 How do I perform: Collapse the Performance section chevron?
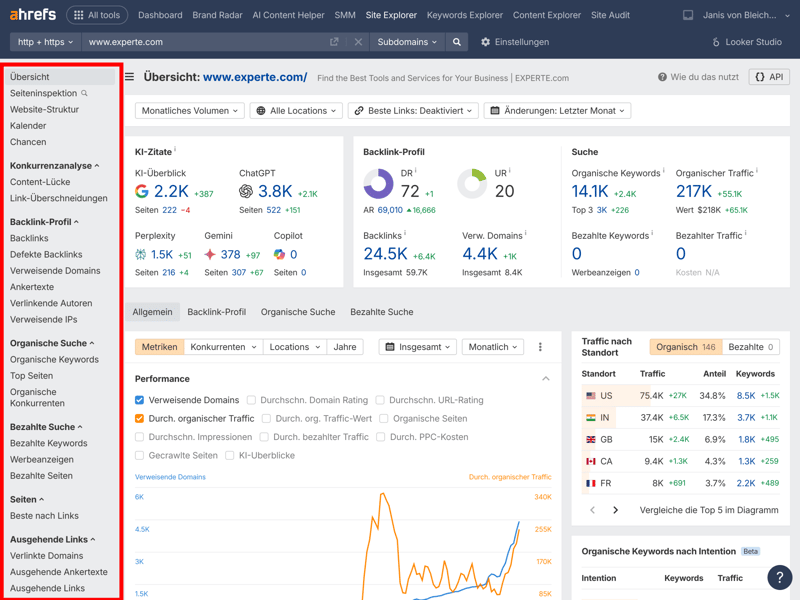545,379
